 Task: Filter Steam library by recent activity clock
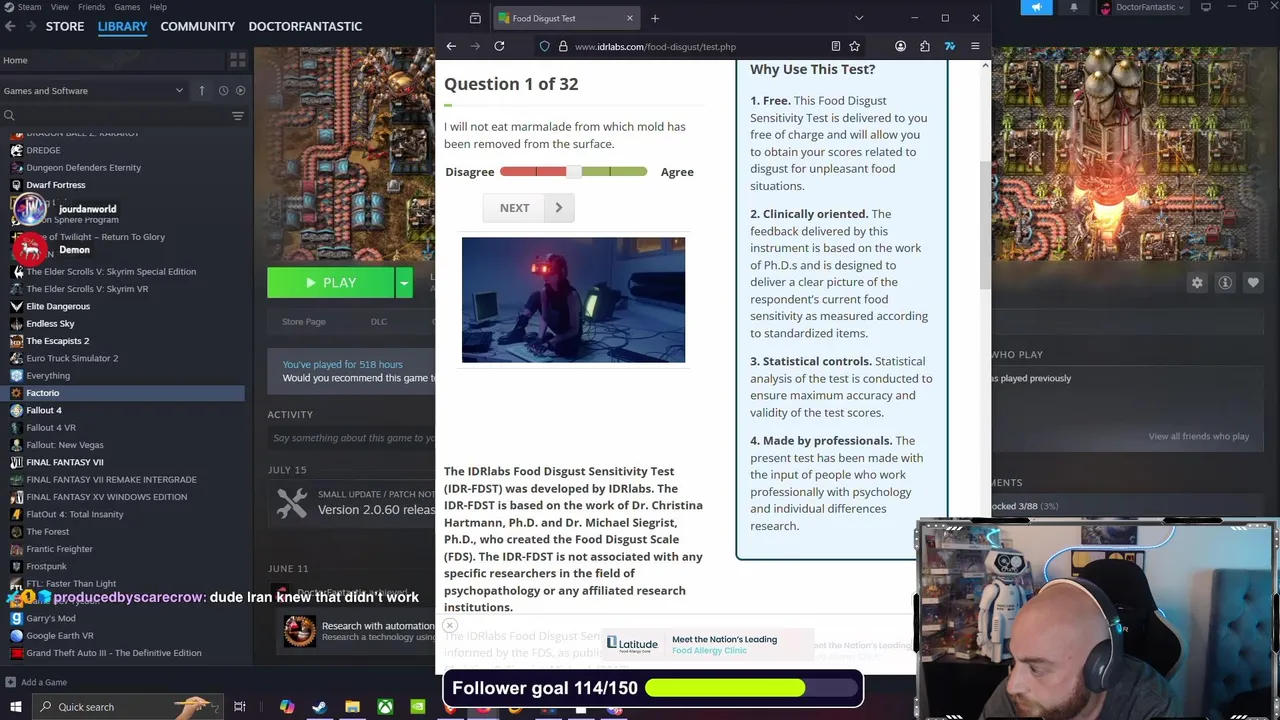pyautogui.click(x=223, y=90)
